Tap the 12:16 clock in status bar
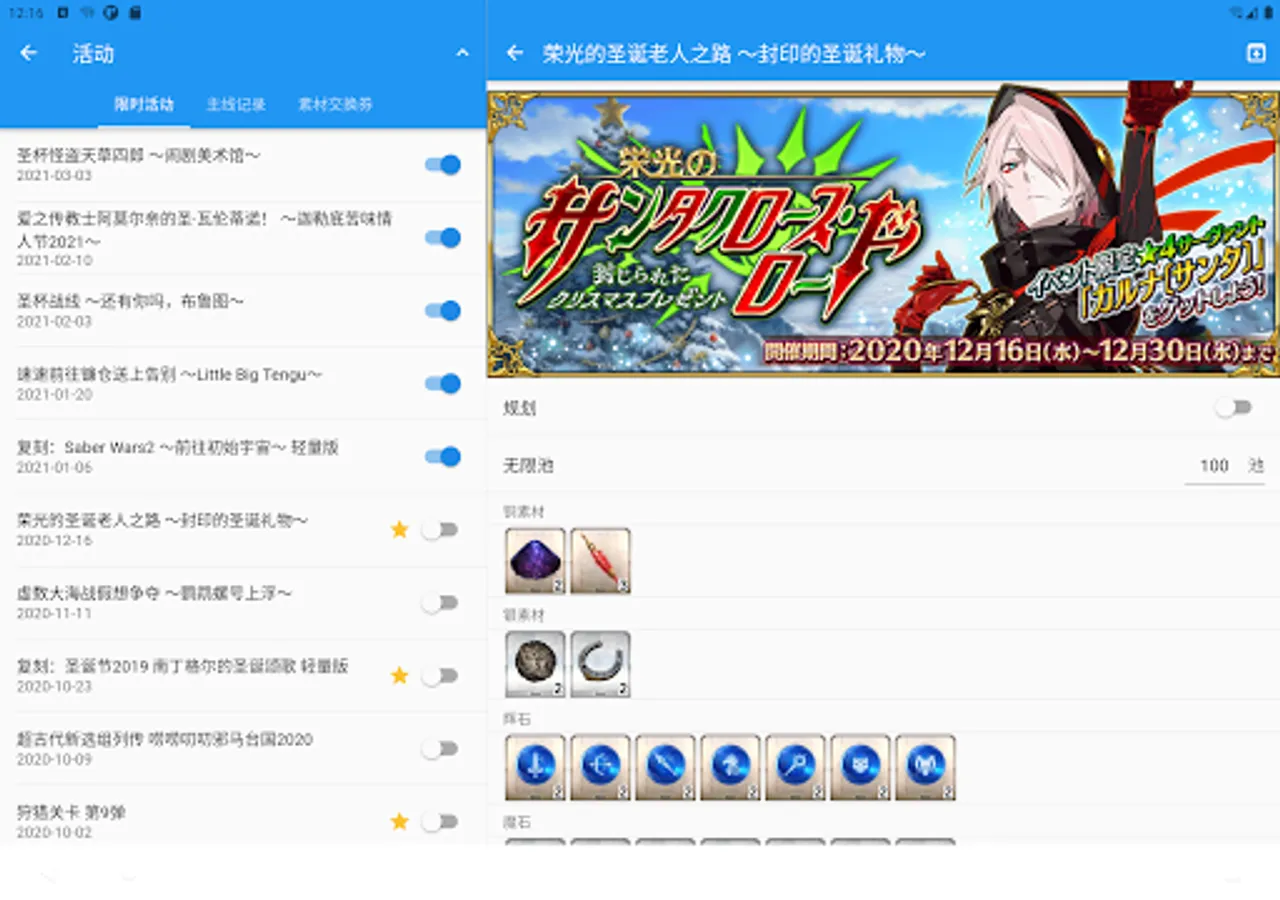Viewport: 1280px width, 900px height. [x=27, y=12]
